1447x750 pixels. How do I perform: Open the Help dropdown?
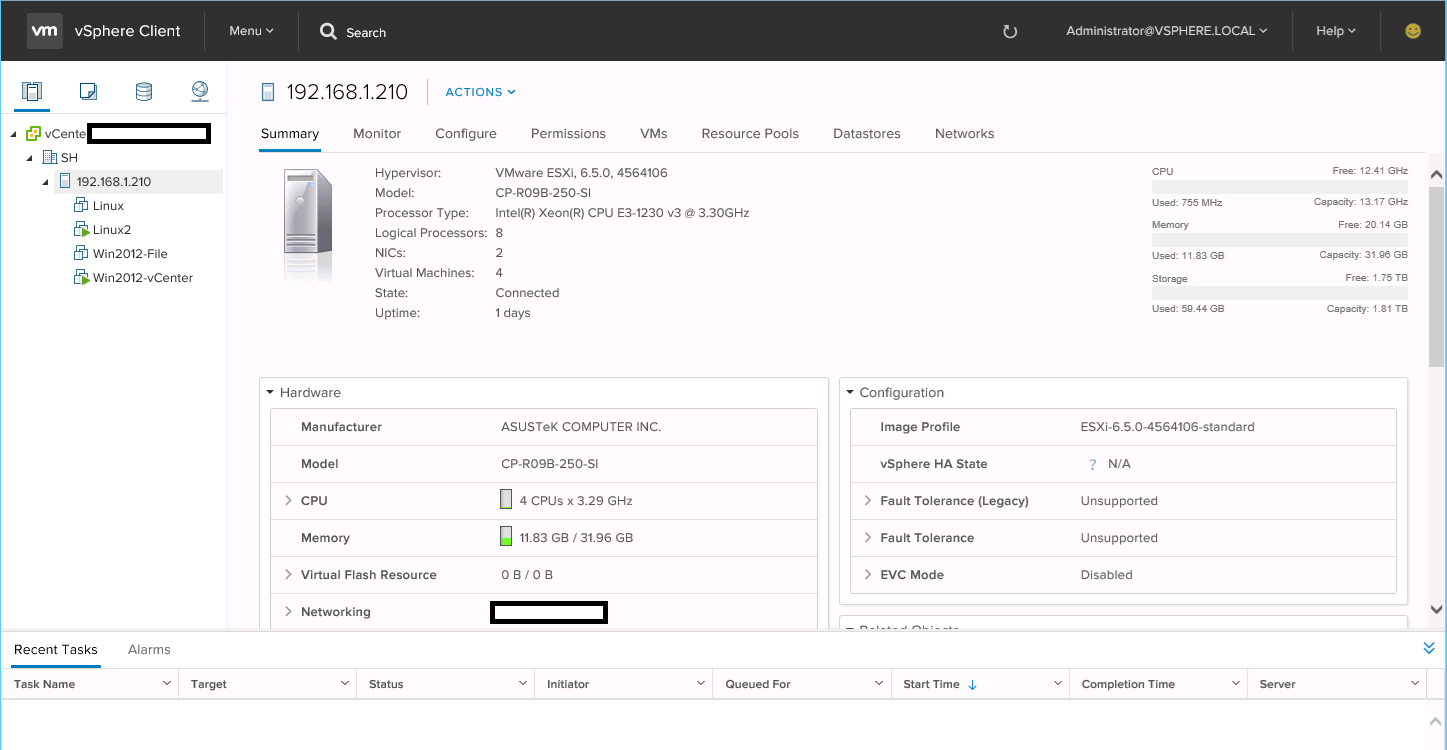point(1336,31)
